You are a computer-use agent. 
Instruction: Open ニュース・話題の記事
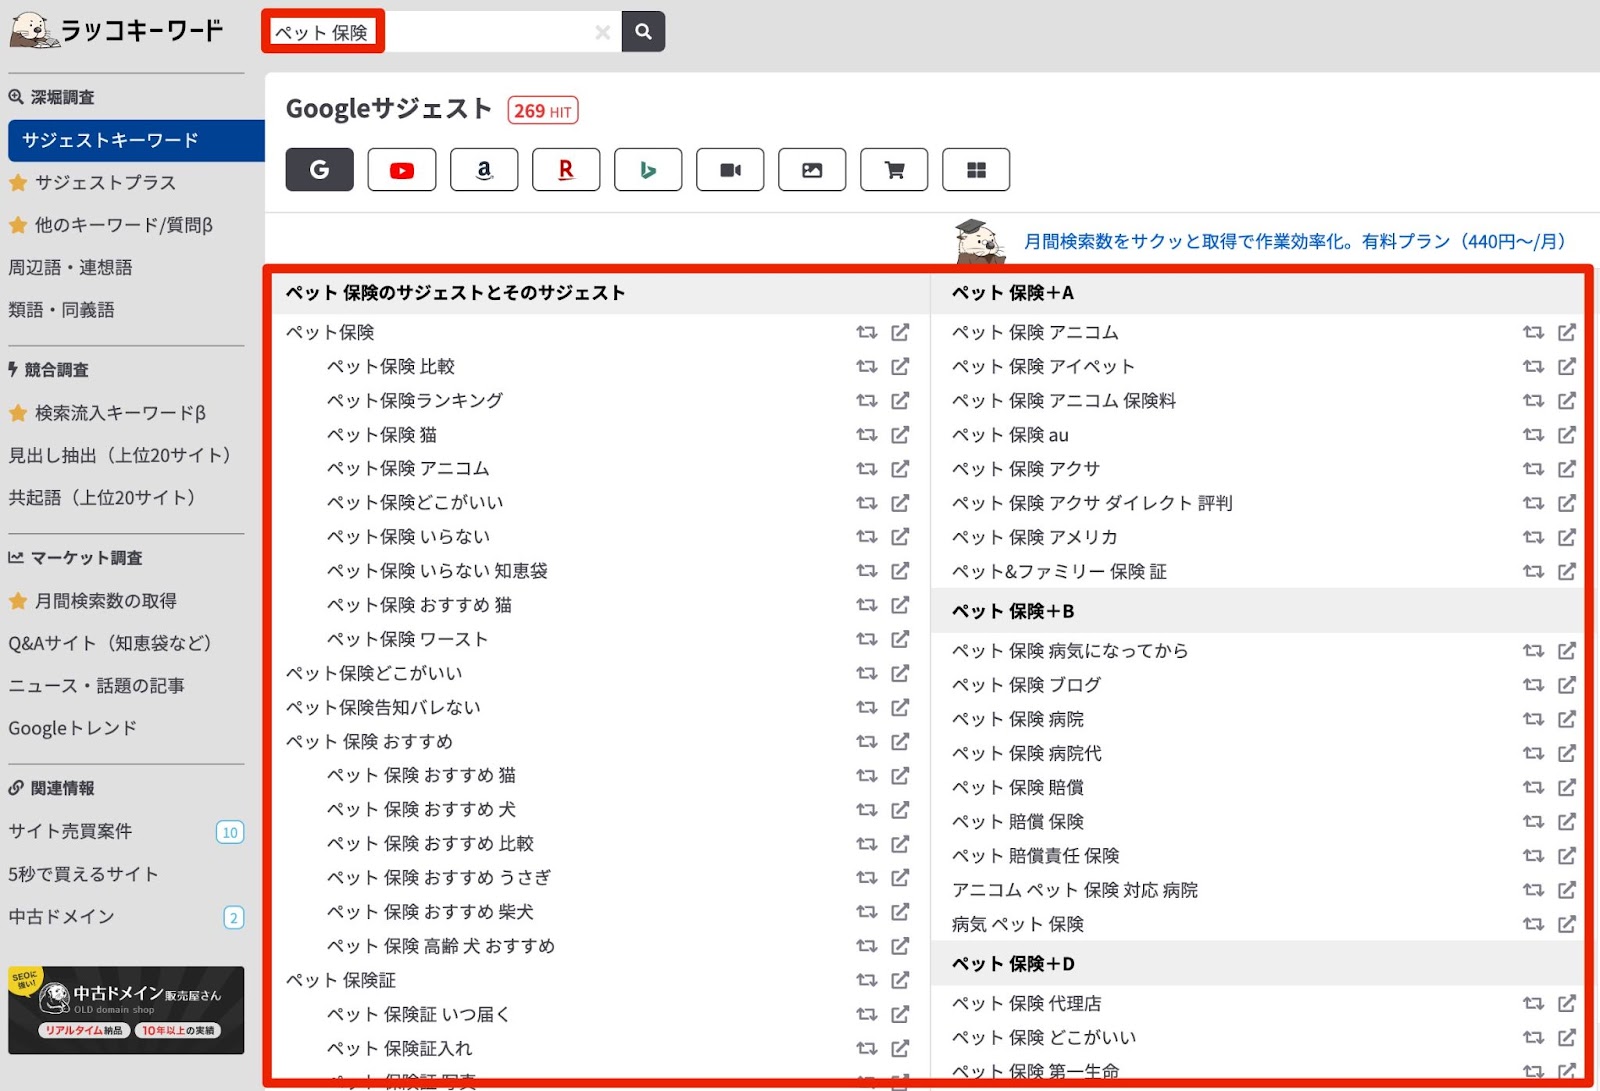point(96,686)
